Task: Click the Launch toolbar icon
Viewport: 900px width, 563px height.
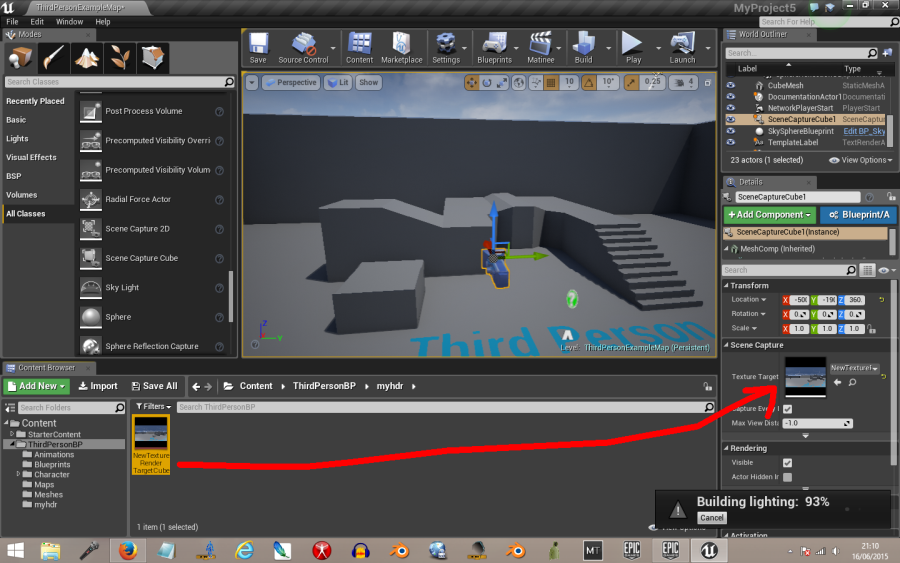Action: coord(682,48)
